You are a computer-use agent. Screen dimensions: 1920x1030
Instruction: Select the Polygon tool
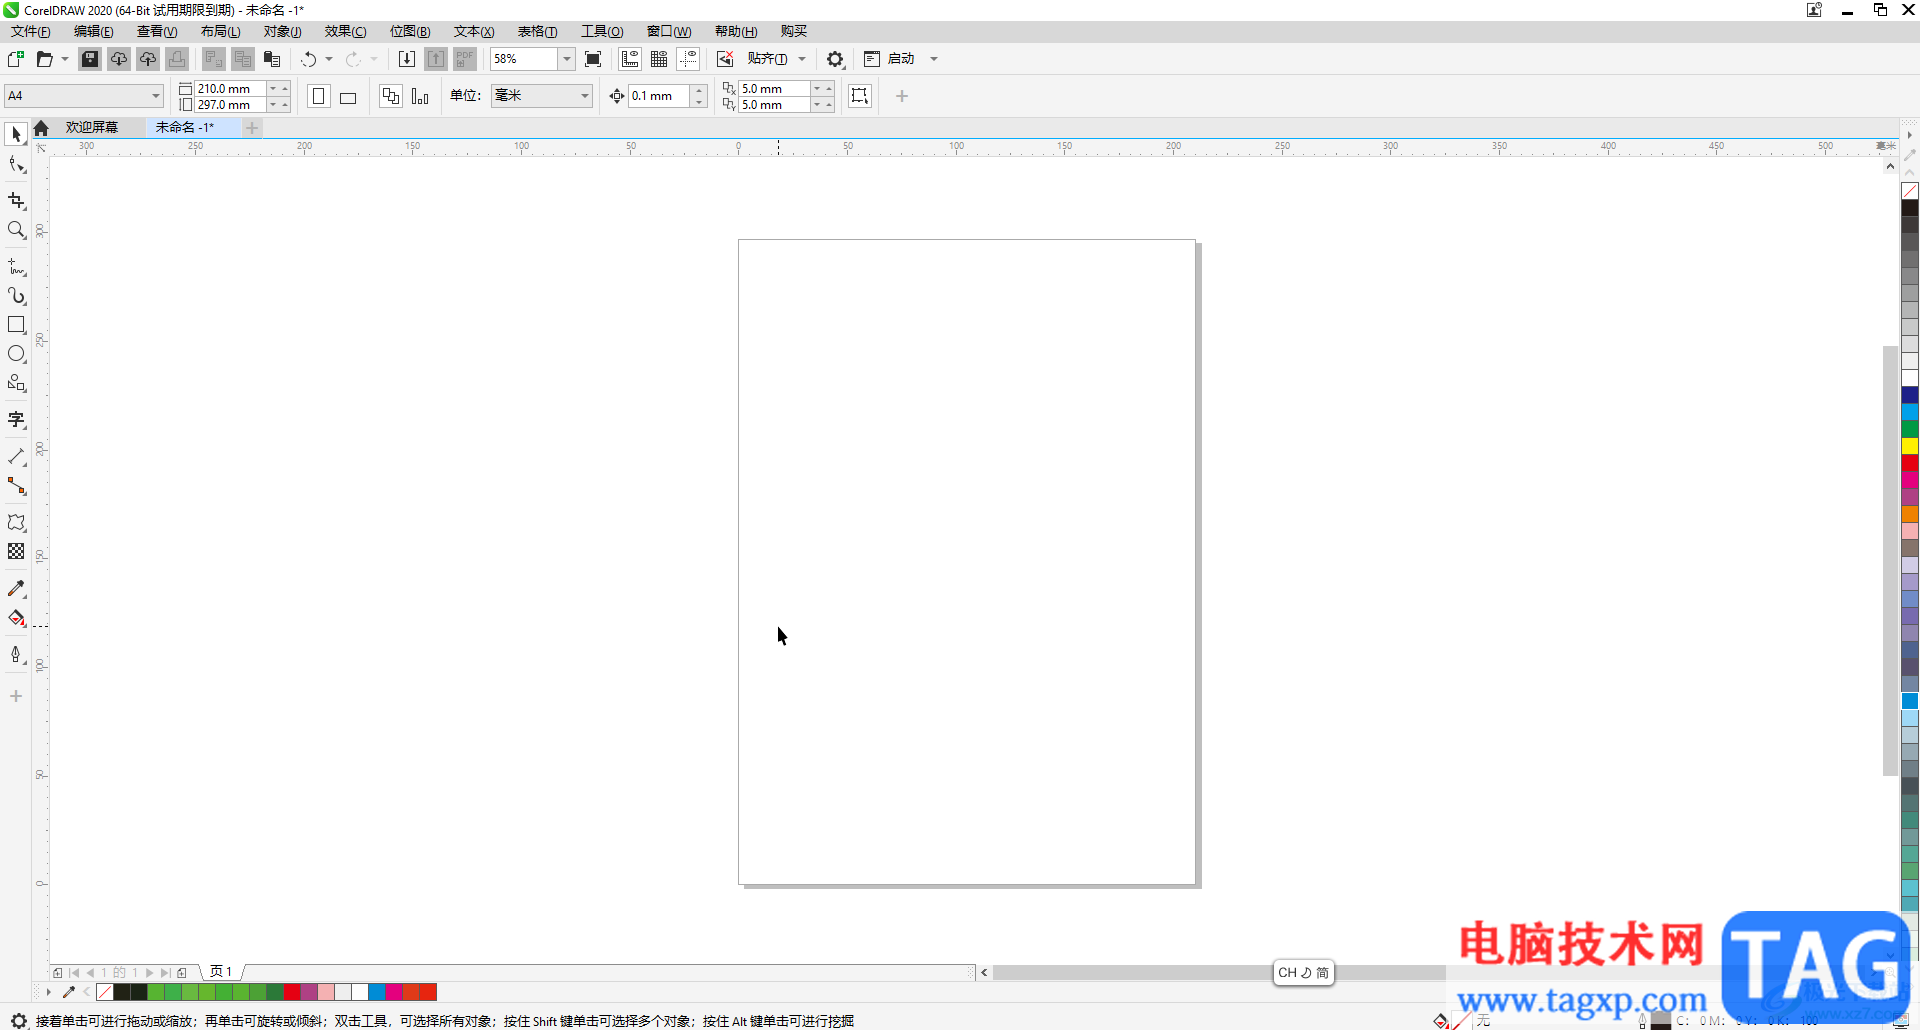(x=16, y=383)
